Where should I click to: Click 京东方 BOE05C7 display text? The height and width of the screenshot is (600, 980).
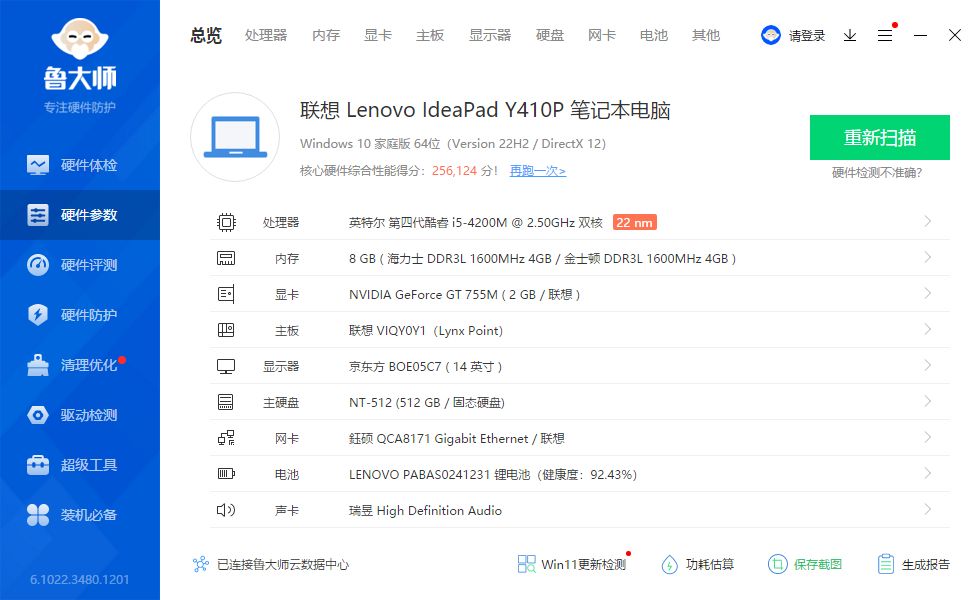[426, 366]
